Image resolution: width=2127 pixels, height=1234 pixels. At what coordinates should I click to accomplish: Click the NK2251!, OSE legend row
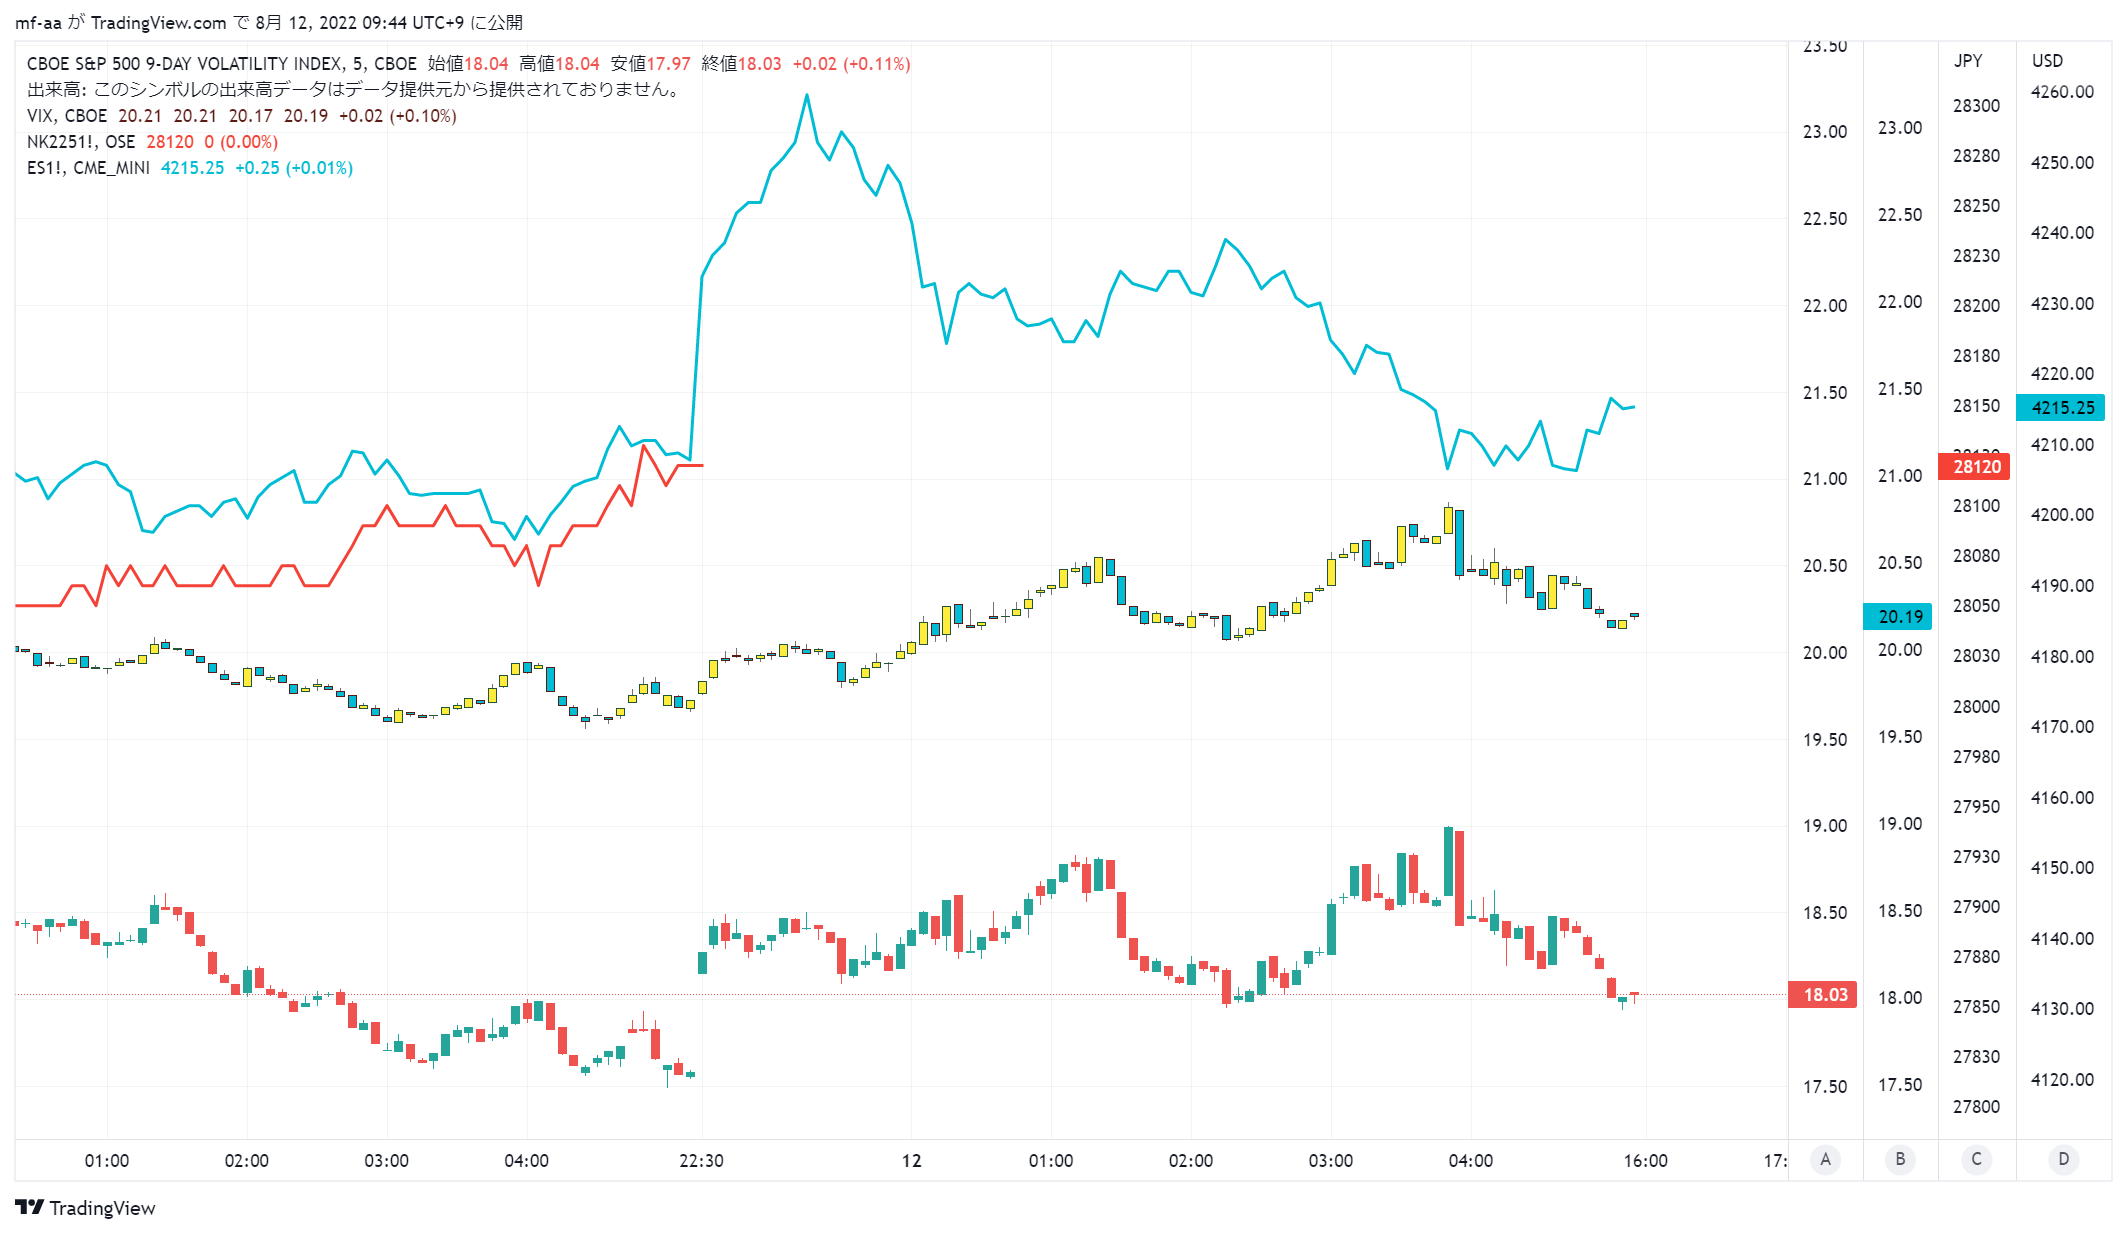pos(152,142)
